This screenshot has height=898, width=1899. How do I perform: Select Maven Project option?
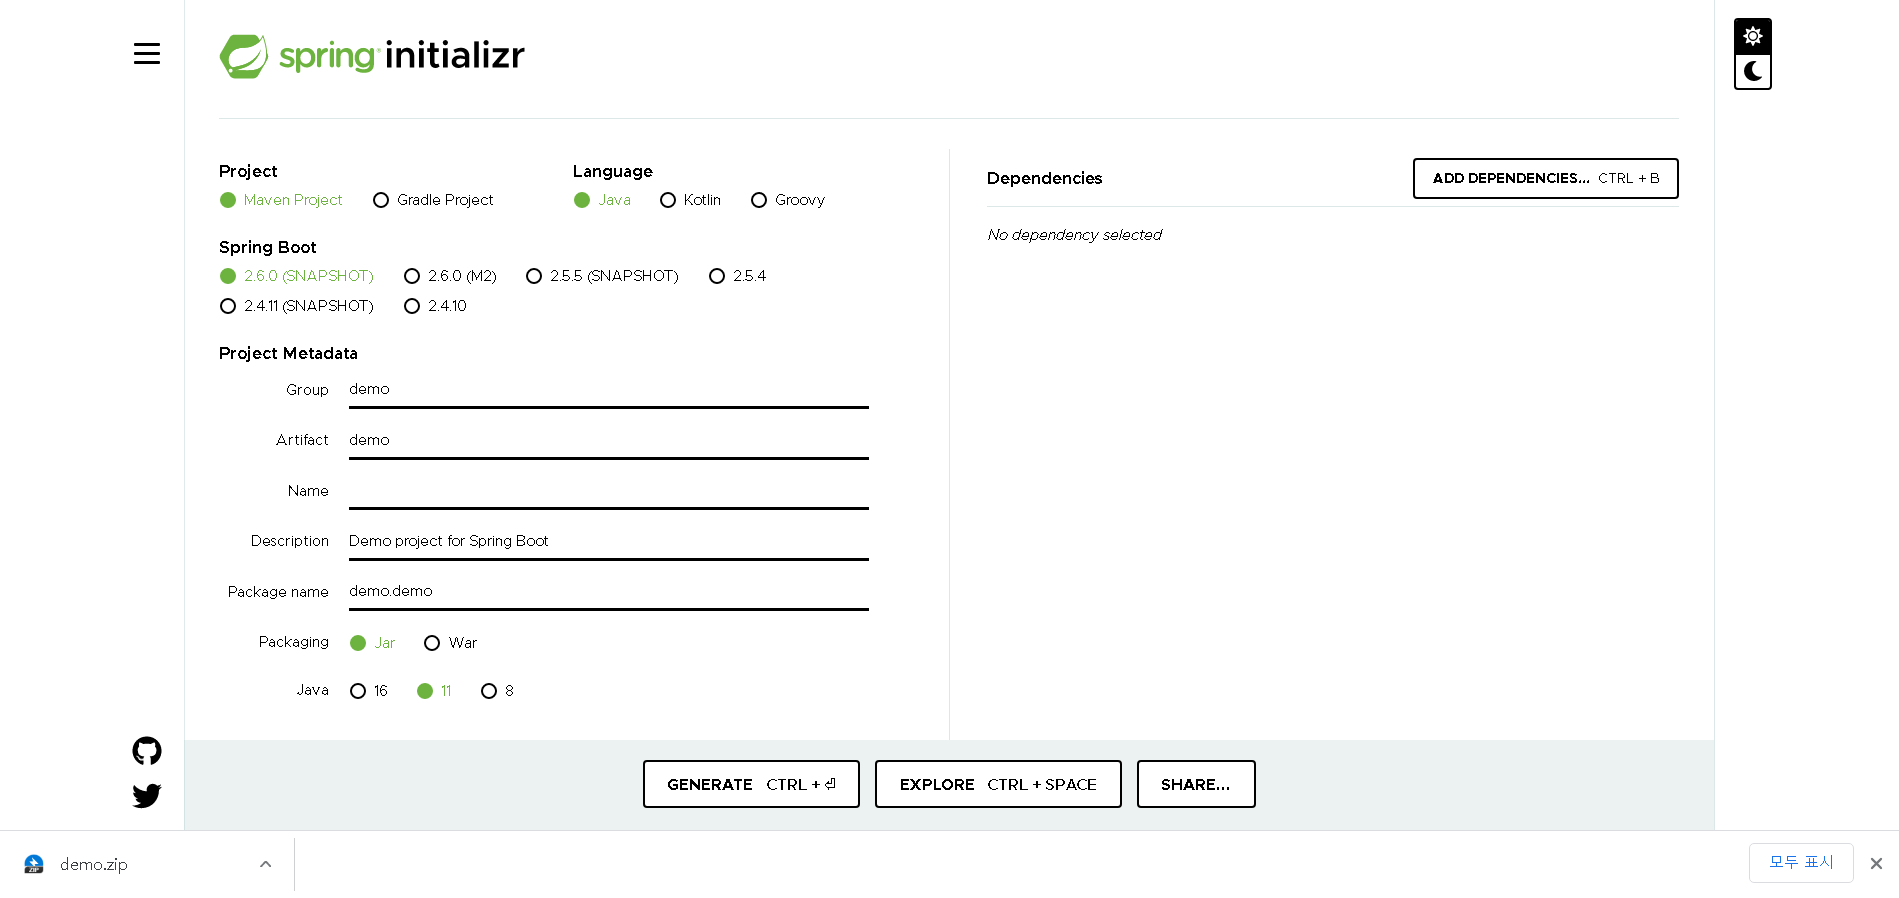281,200
